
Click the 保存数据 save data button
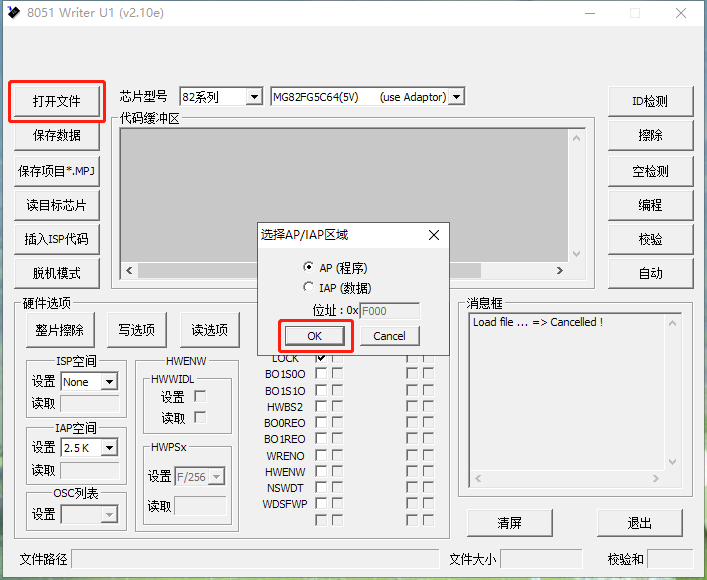[56, 135]
